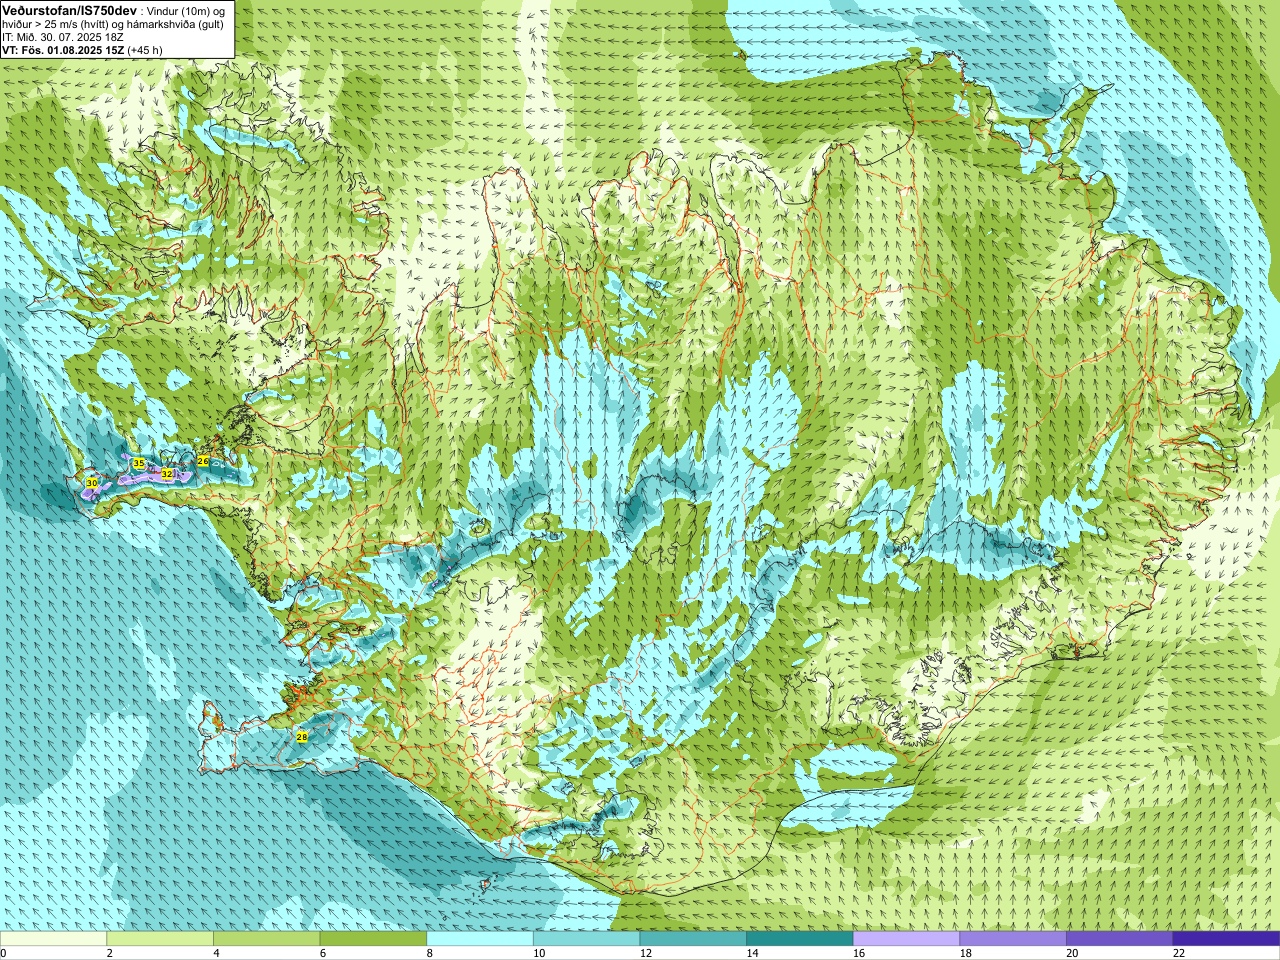Select the 6–8 m/s dark green legend swatch

373,939
